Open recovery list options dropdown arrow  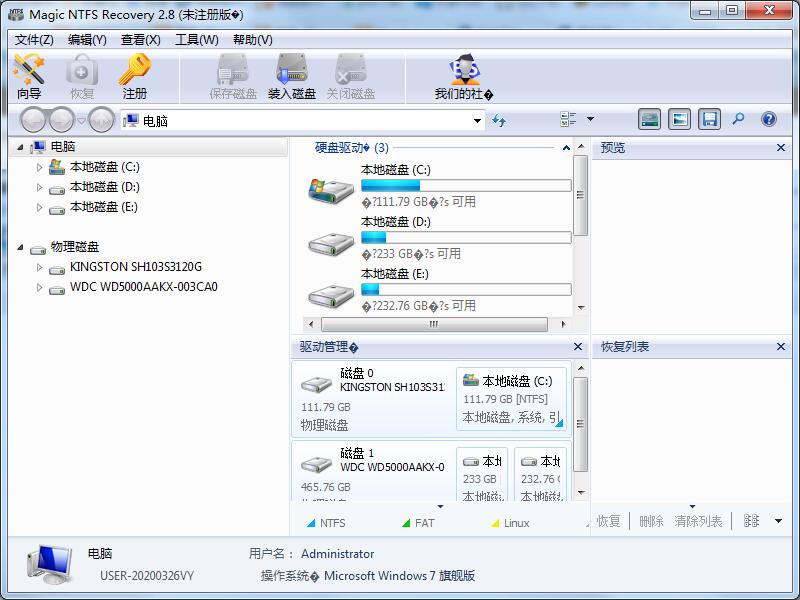point(779,521)
